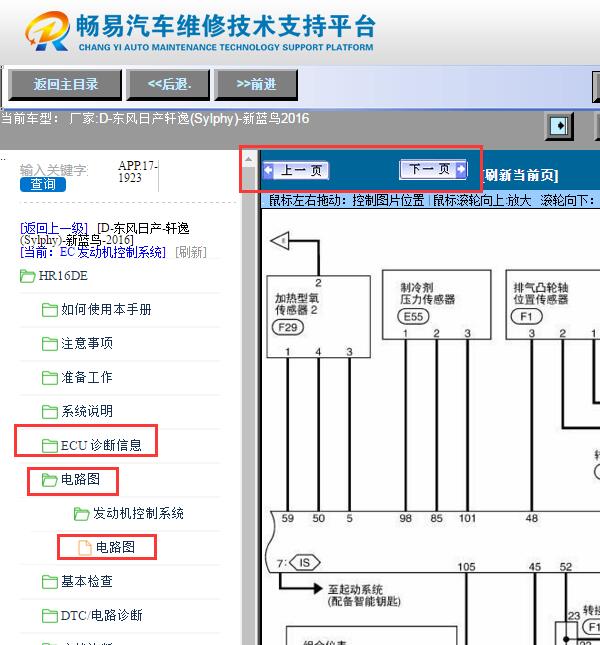Go forward with the >>前进 button
This screenshot has height=645, width=600.
256,85
